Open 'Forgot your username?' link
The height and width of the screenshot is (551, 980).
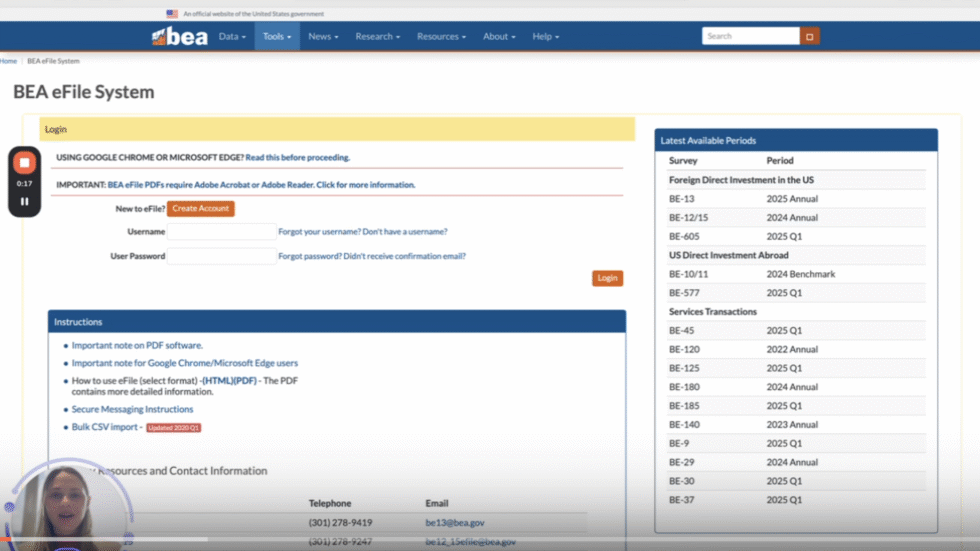[318, 231]
